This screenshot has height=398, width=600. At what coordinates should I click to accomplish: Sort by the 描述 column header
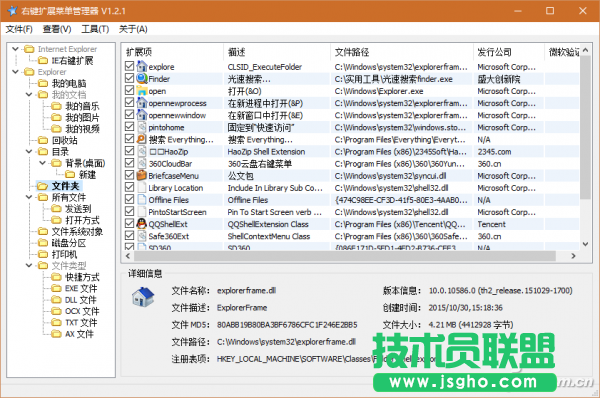tap(277, 52)
